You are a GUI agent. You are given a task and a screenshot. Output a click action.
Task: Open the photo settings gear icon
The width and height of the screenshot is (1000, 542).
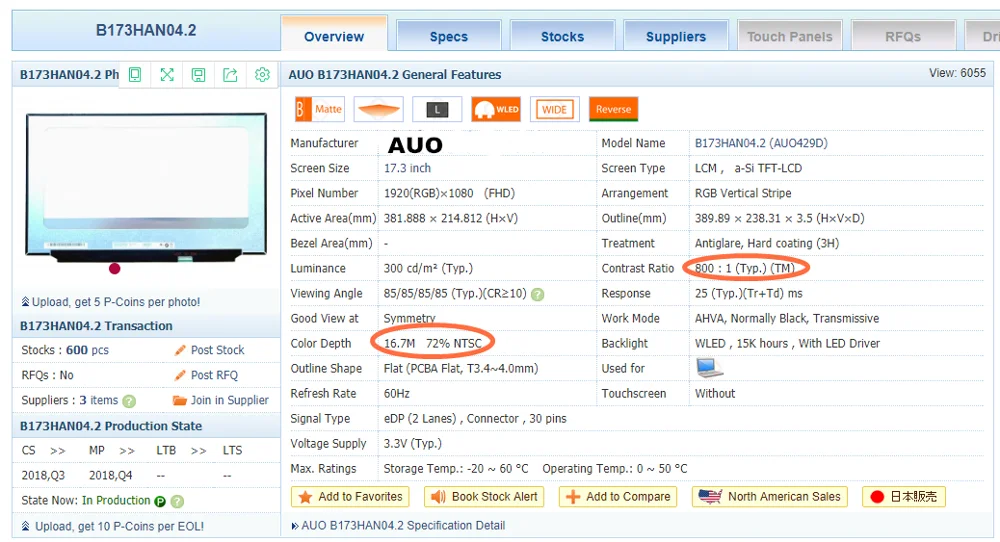262,75
